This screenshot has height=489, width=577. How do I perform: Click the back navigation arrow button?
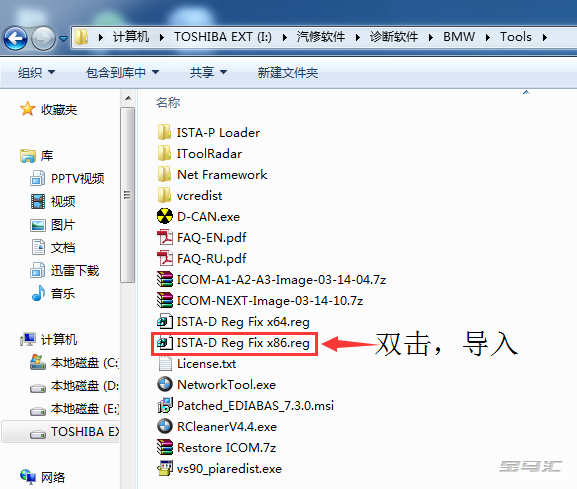coord(15,38)
